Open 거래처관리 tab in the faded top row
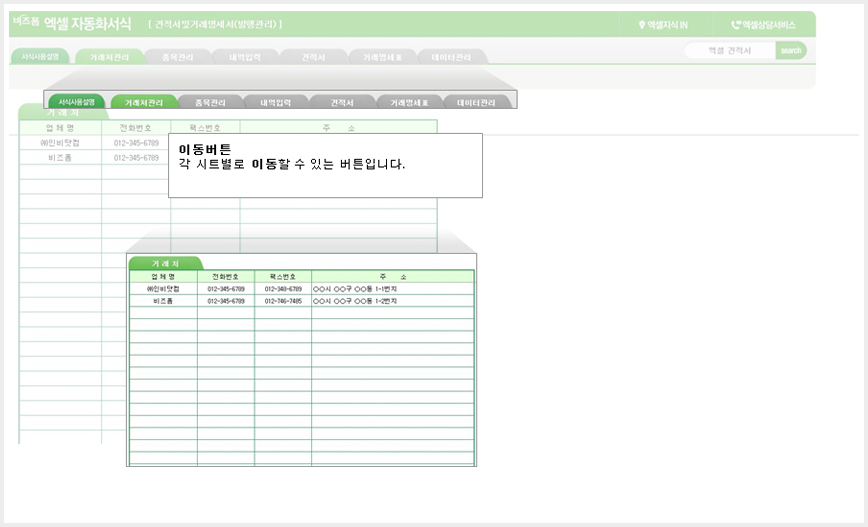868x527 pixels. click(109, 57)
